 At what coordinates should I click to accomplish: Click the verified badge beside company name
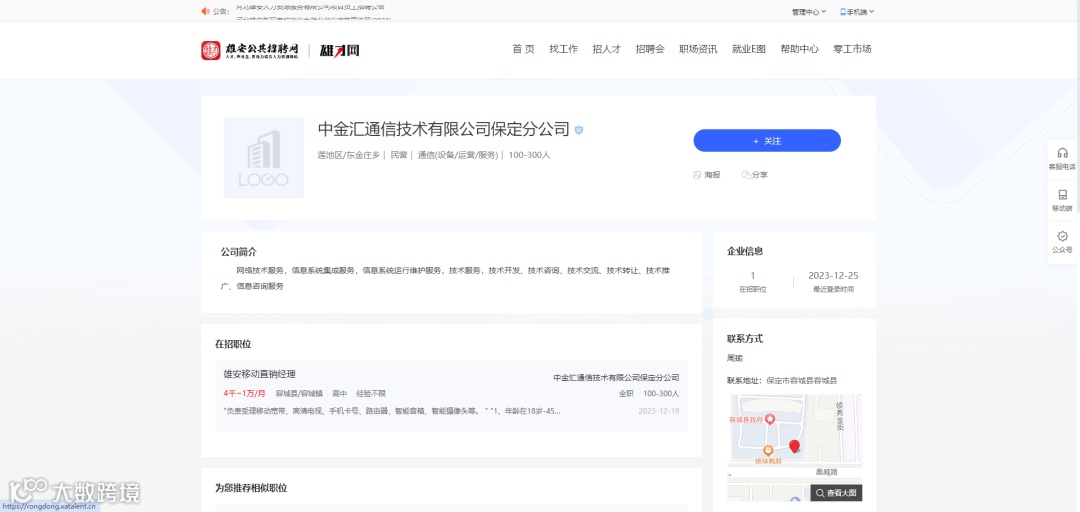579,130
